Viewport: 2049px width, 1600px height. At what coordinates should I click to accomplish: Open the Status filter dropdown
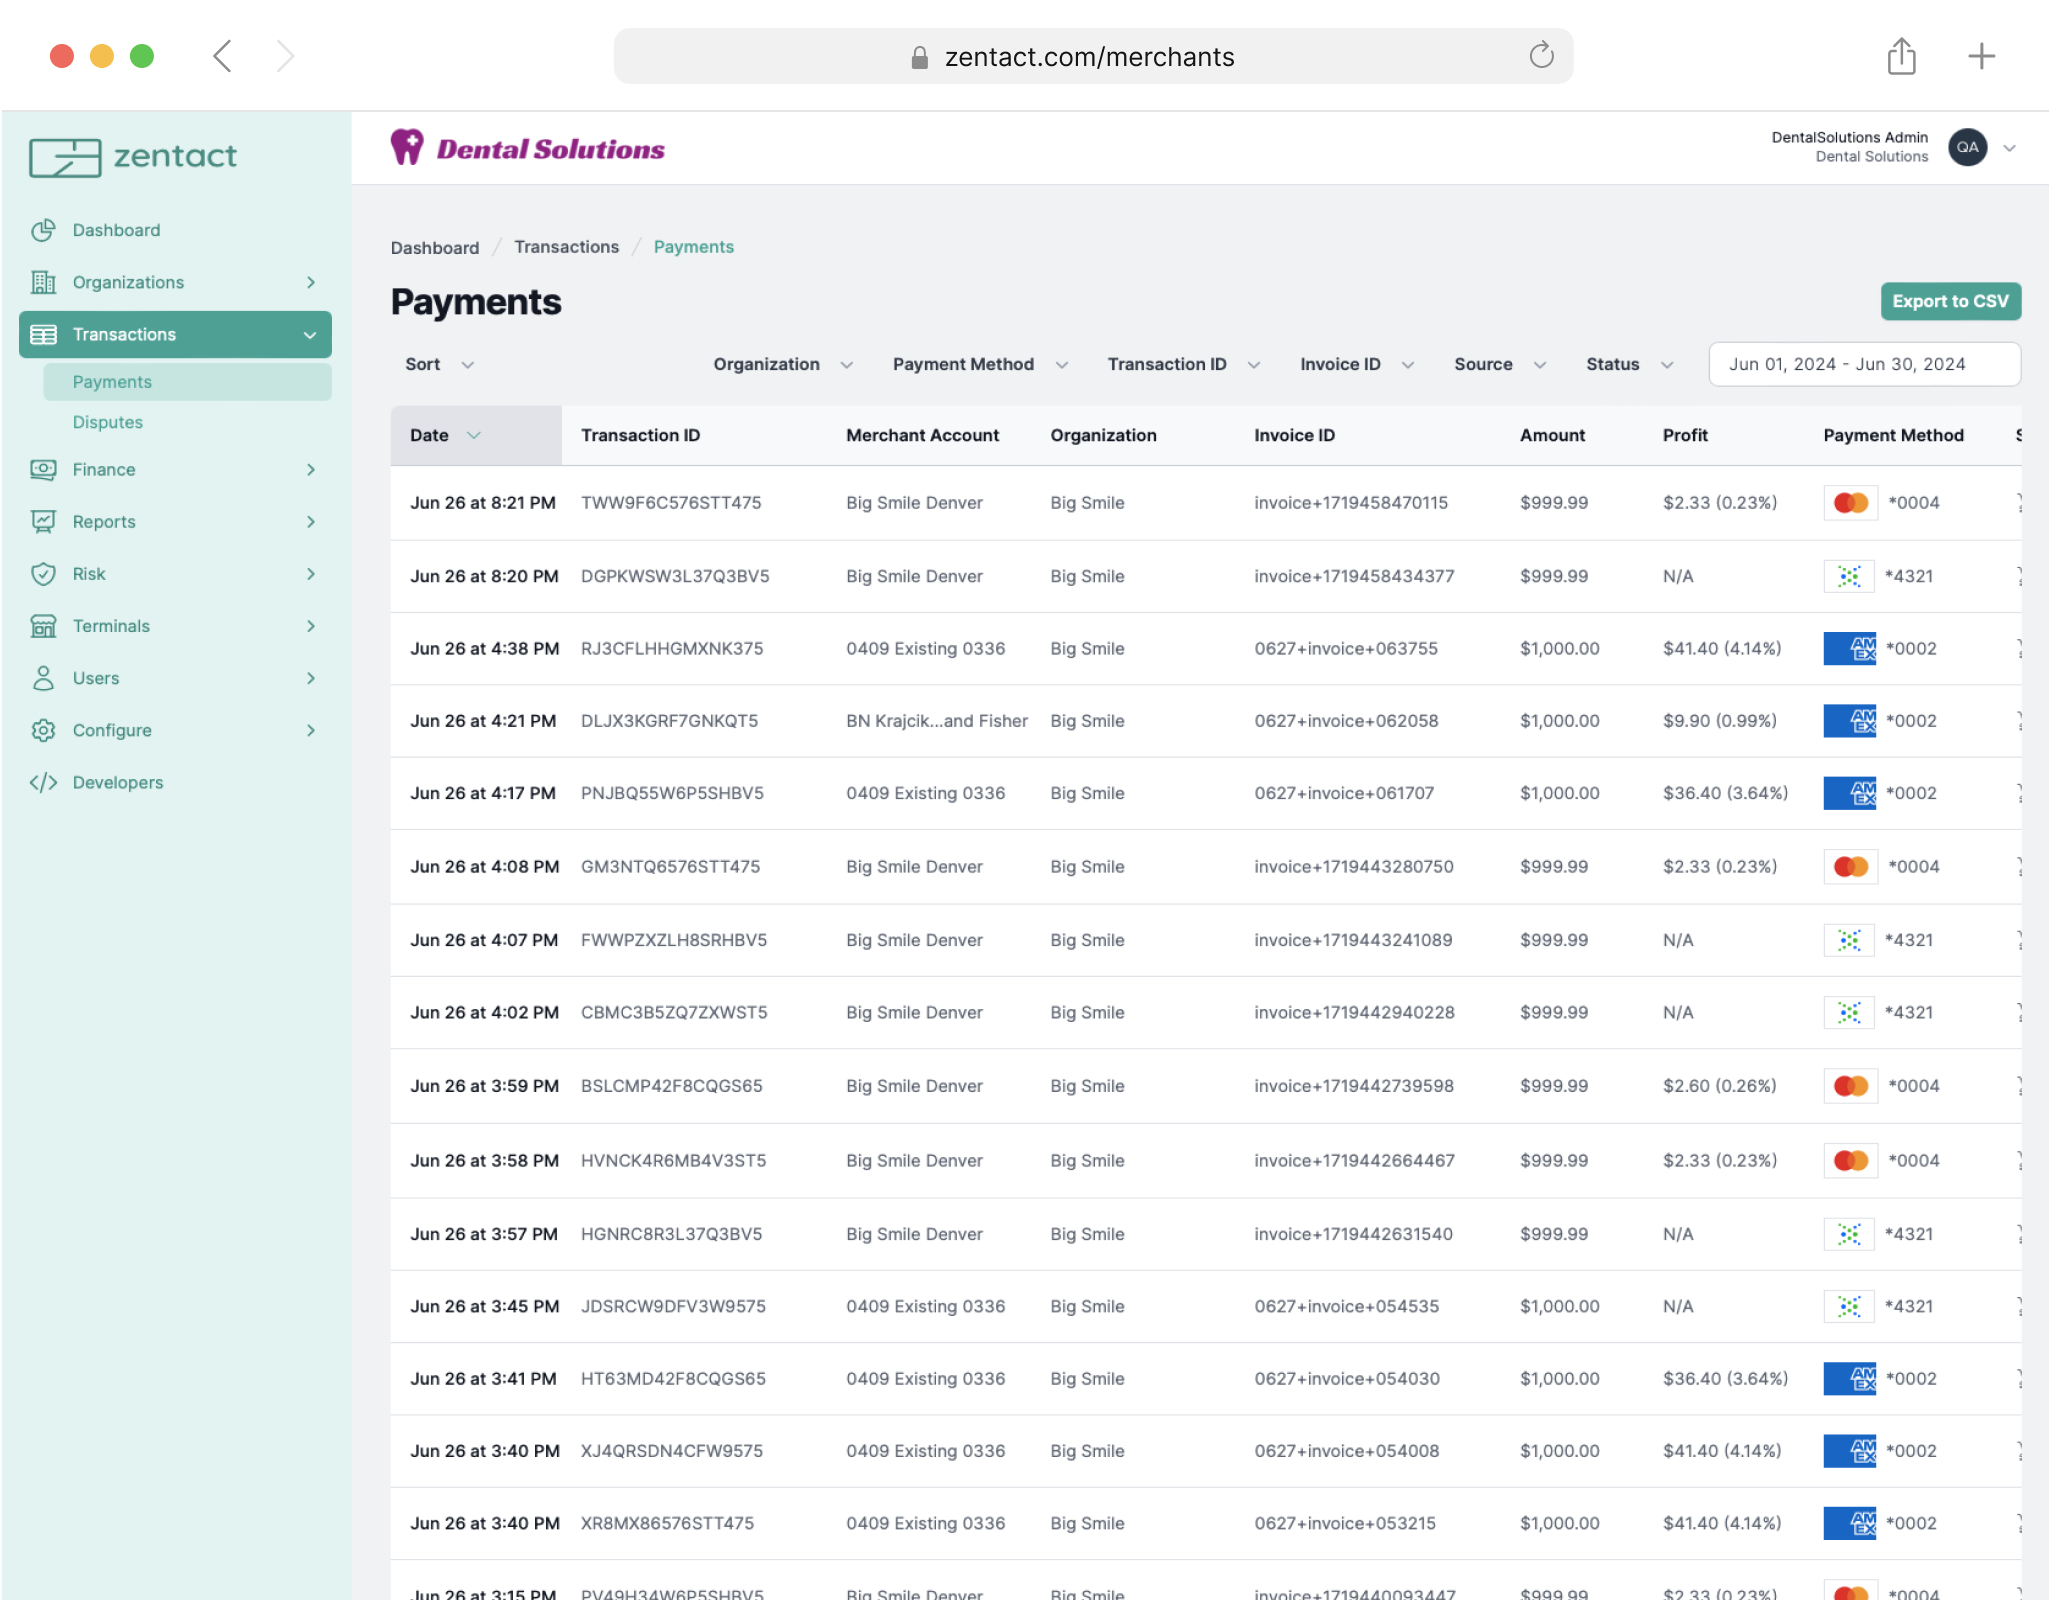1629,365
